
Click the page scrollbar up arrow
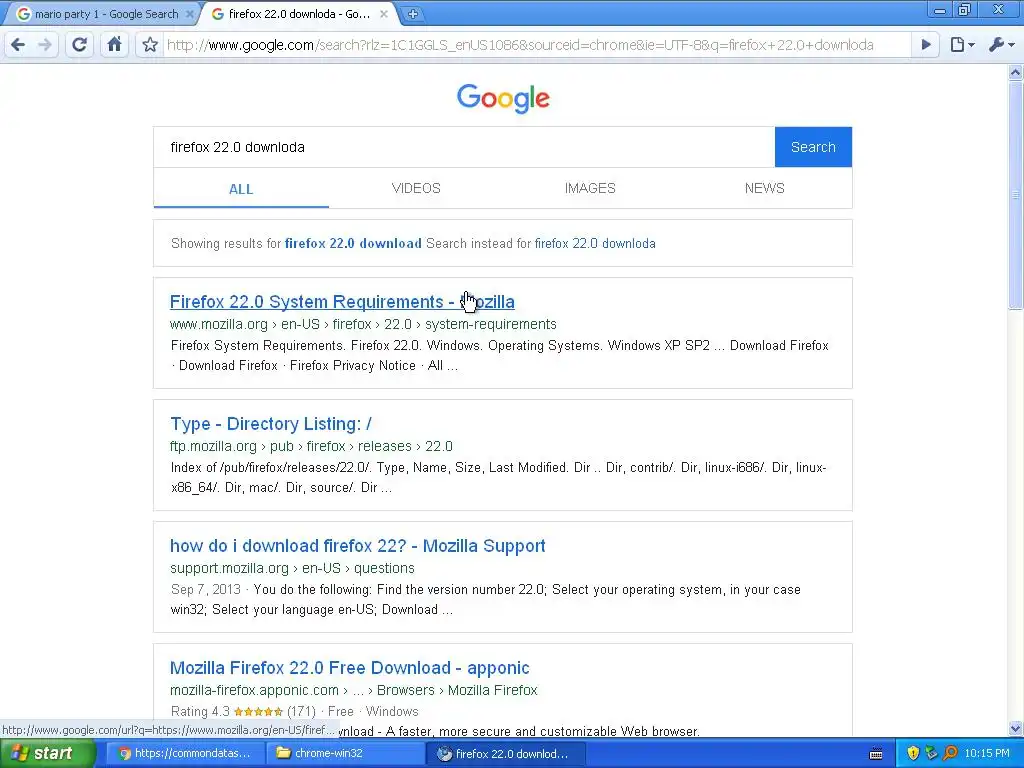[x=1016, y=72]
